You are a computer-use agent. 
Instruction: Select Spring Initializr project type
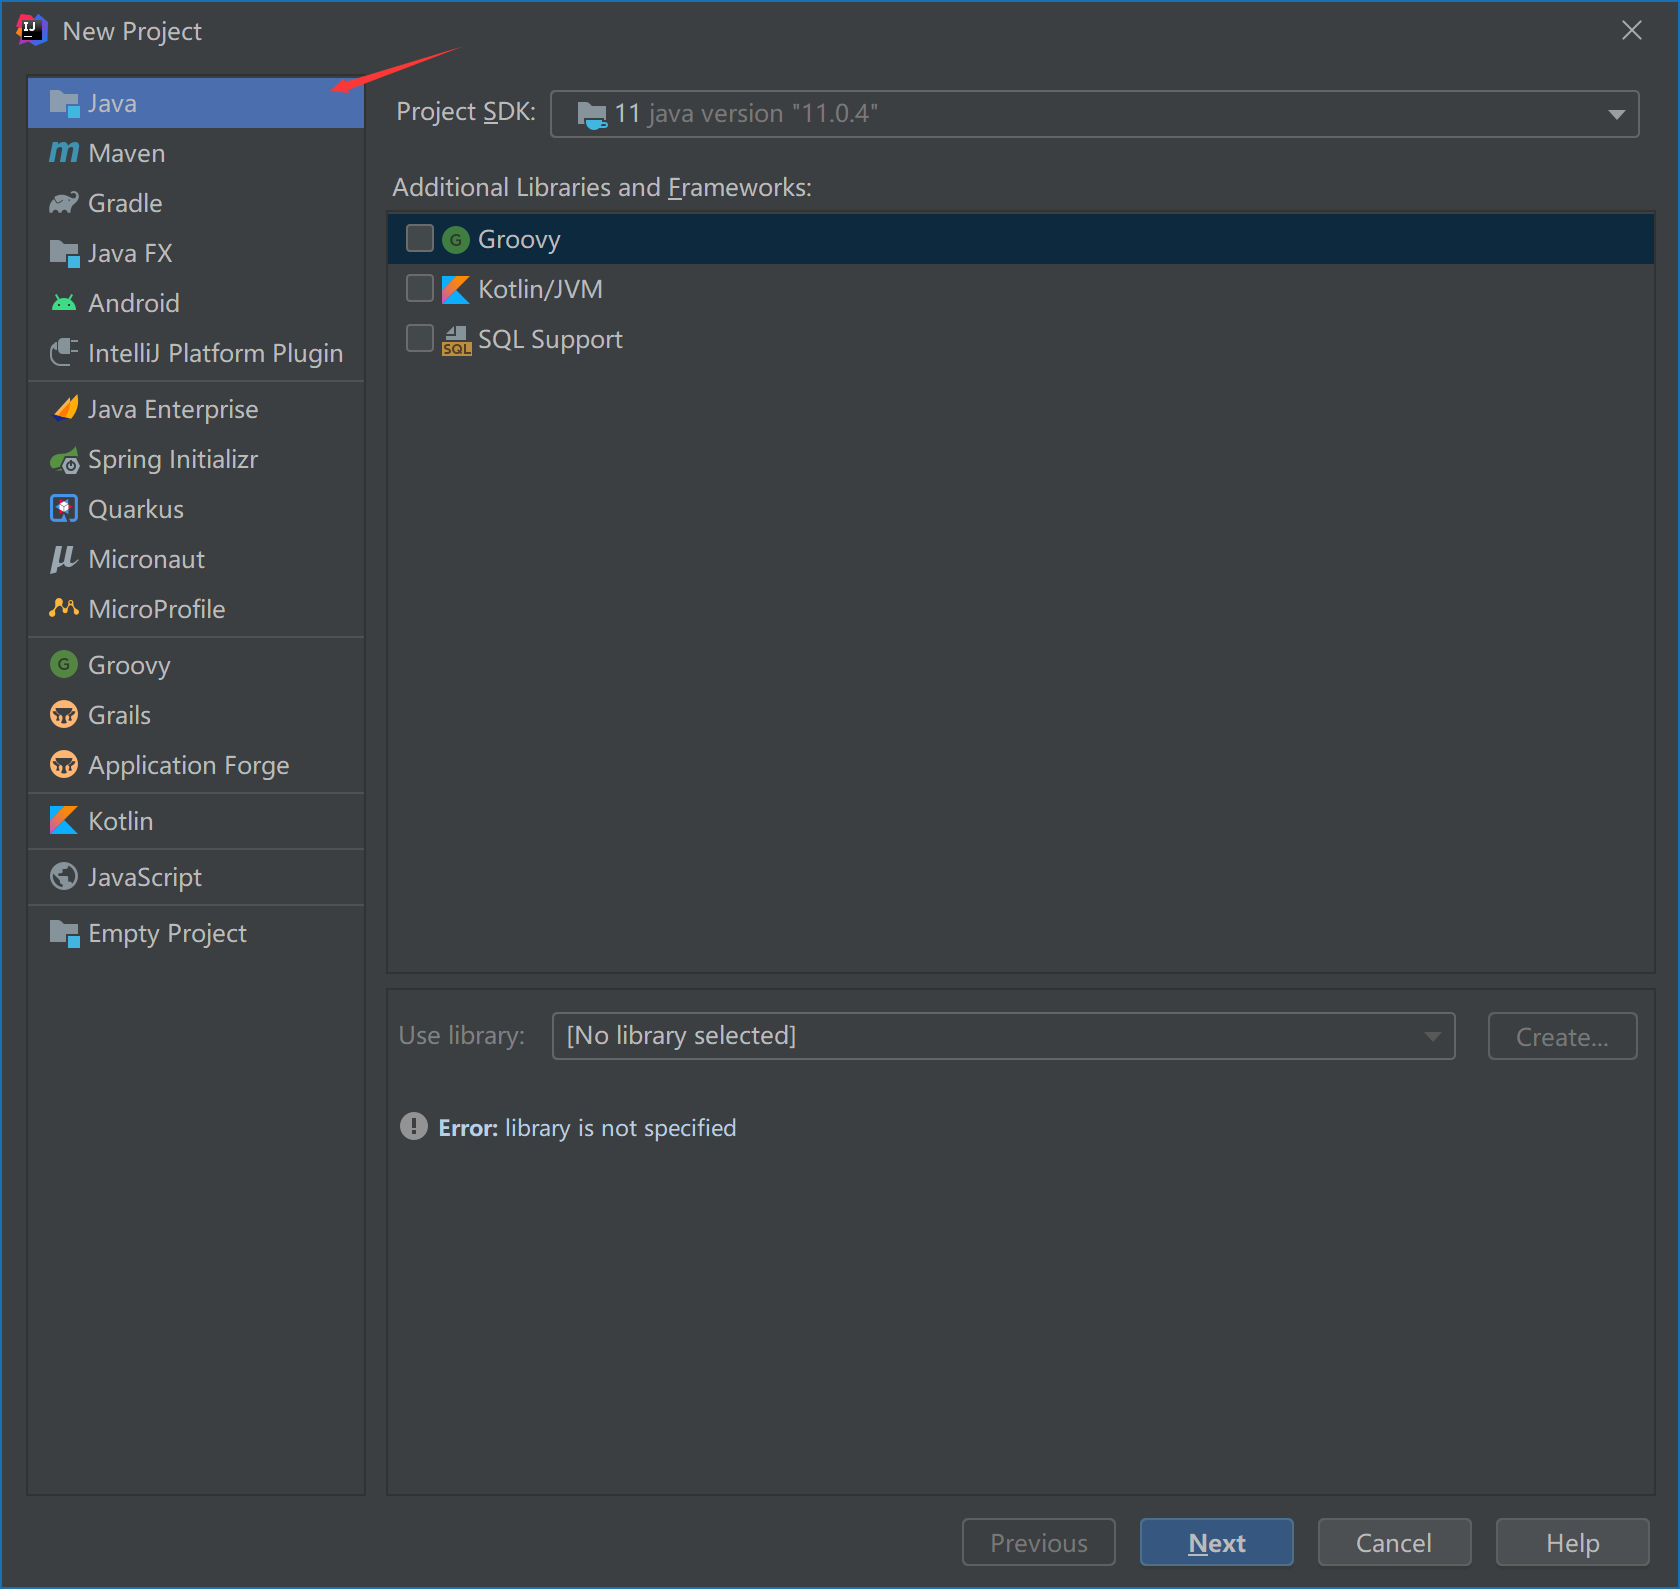click(196, 459)
